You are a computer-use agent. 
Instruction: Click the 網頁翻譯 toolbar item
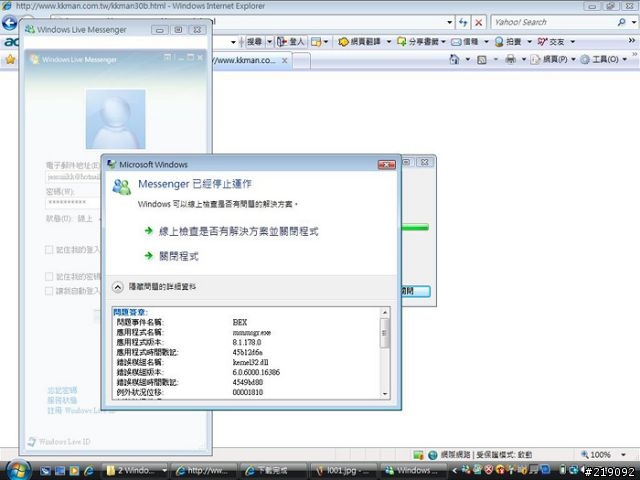(360, 42)
